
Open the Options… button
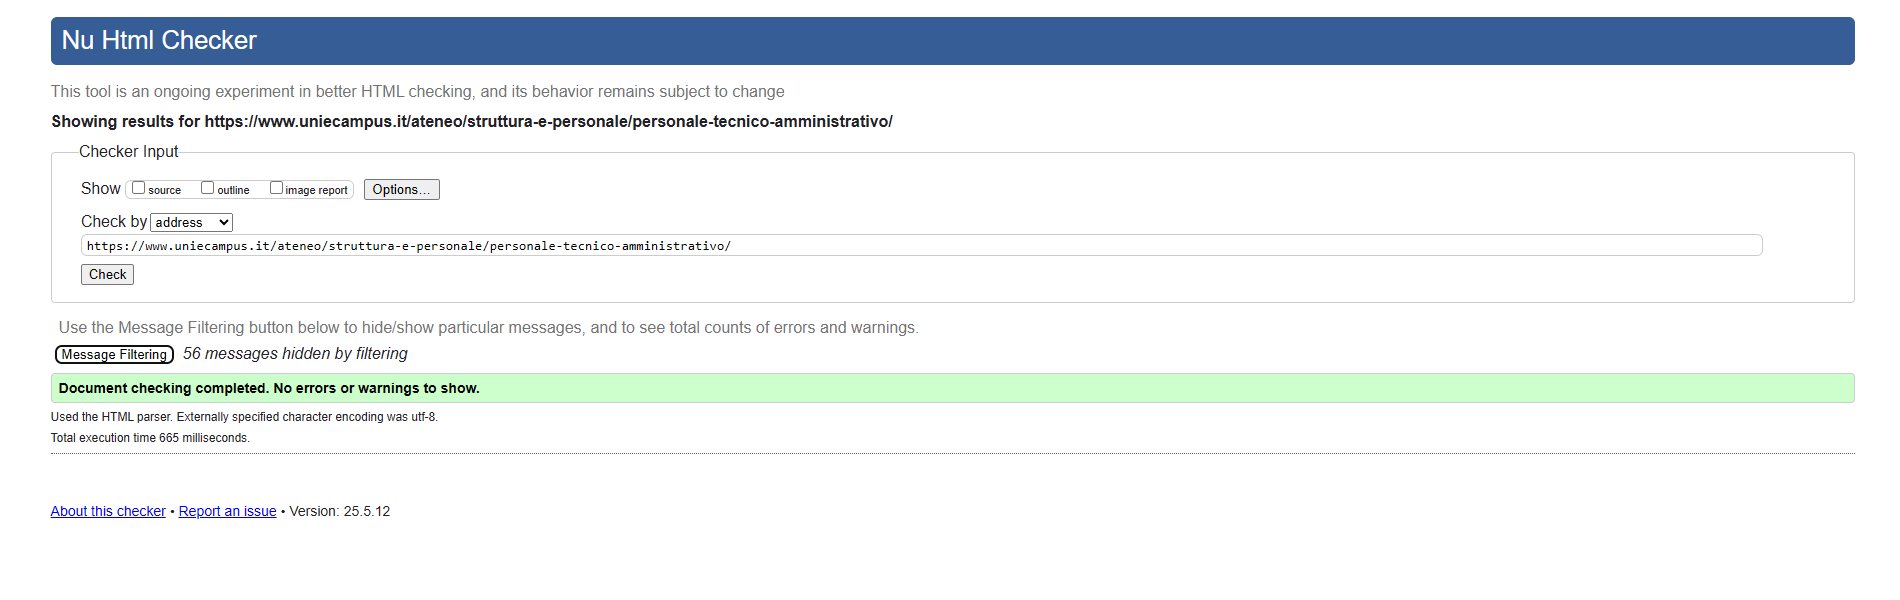click(401, 189)
